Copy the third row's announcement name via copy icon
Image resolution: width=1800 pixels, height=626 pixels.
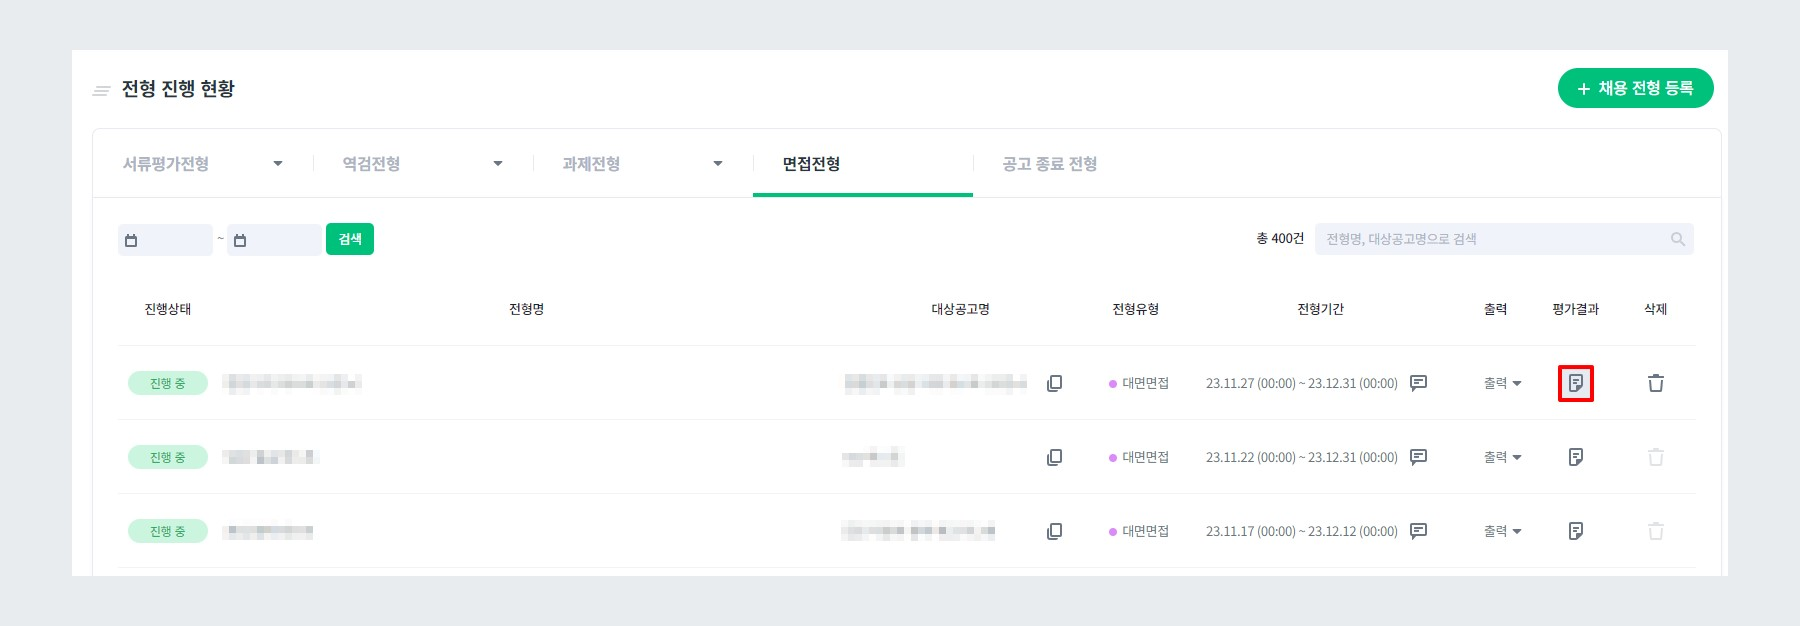tap(1055, 531)
